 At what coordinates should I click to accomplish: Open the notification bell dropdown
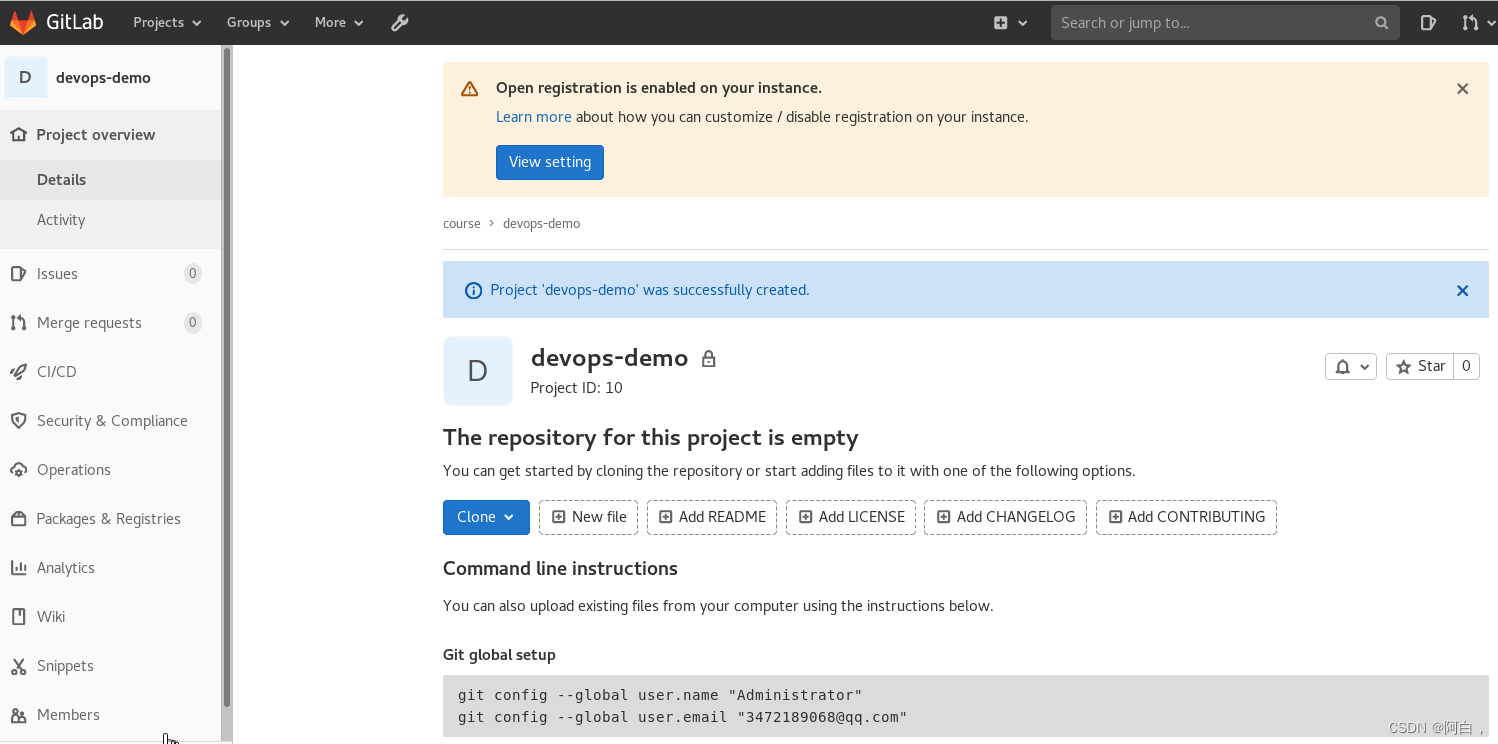(1351, 366)
